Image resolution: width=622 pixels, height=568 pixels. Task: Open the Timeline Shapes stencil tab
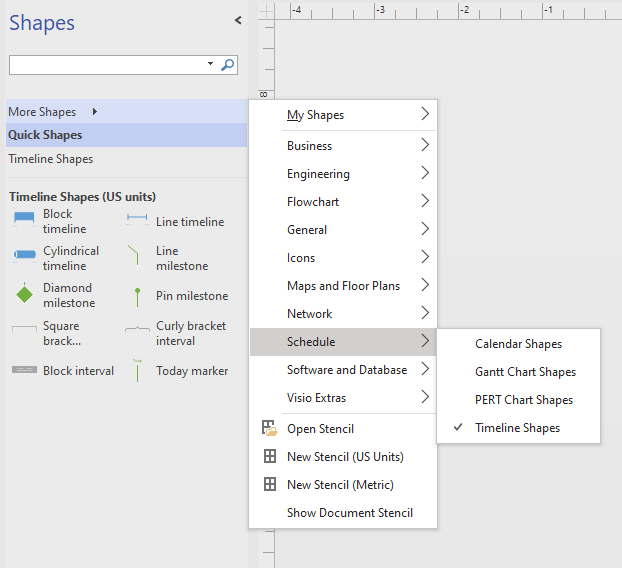pyautogui.click(x=126, y=159)
